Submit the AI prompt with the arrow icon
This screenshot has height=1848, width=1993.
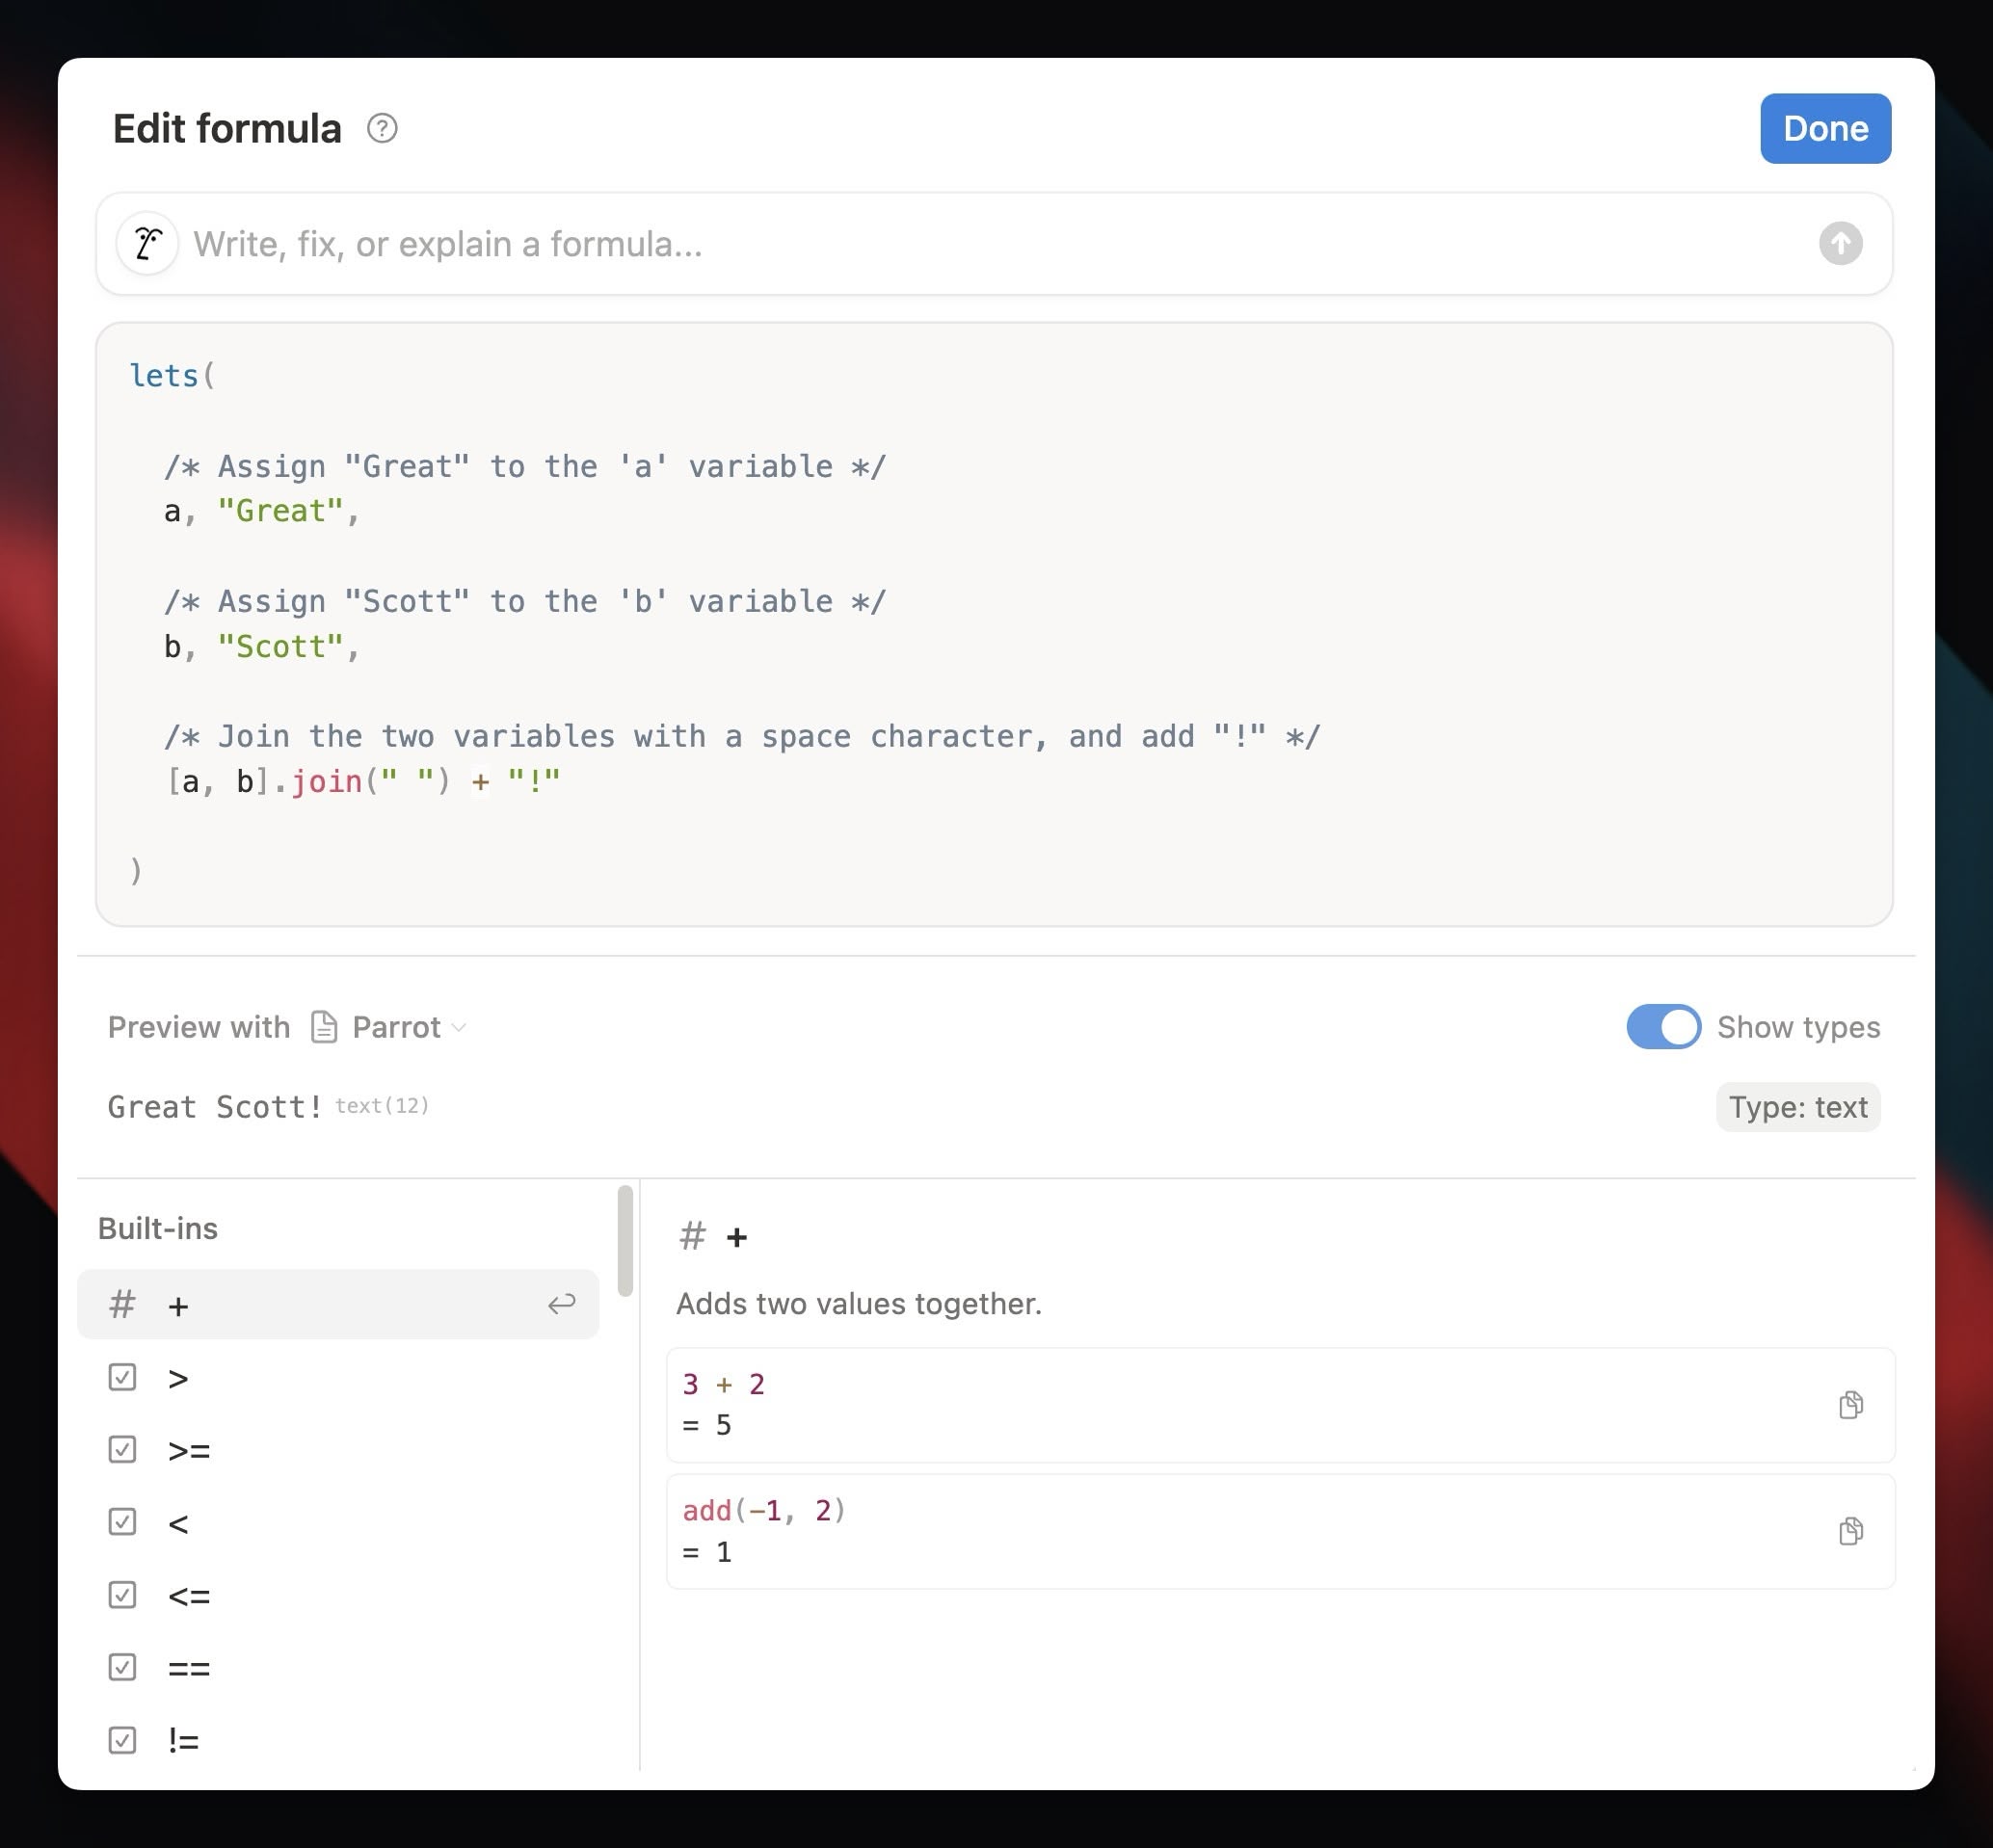click(x=1840, y=243)
